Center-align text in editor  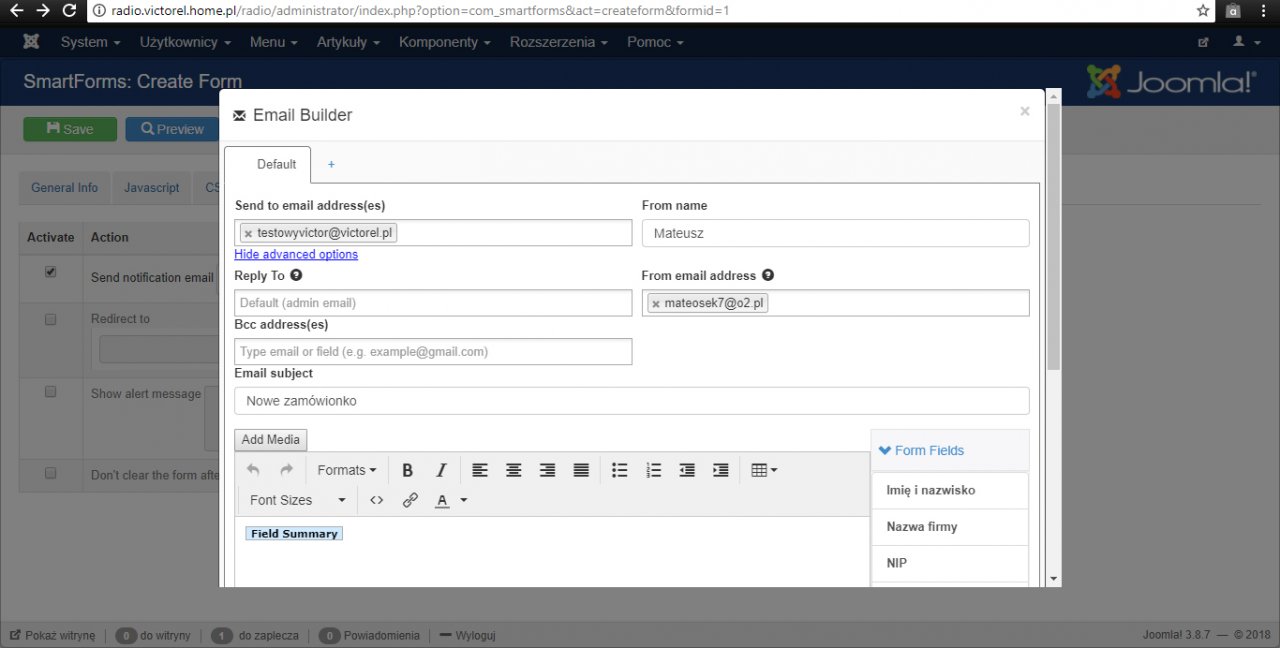click(514, 470)
